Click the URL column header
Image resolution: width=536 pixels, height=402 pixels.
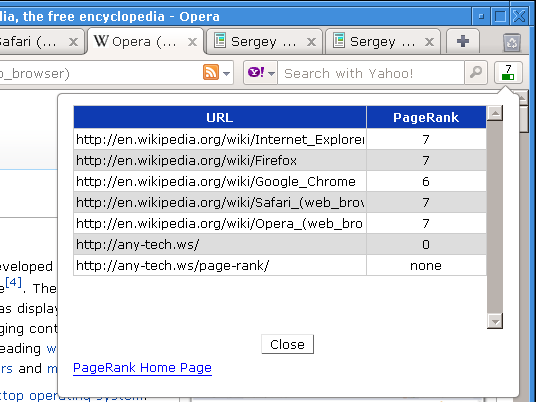point(220,117)
